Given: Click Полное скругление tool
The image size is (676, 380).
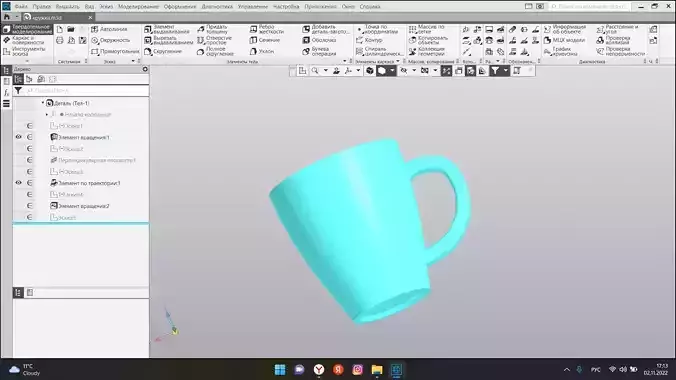Looking at the screenshot, I should click(215, 51).
